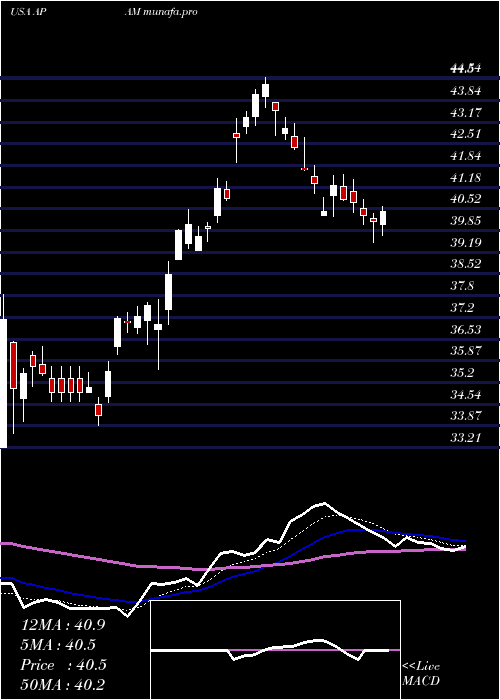Click the 33.87 price axis label
This screenshot has height=700, width=500.
click(466, 417)
